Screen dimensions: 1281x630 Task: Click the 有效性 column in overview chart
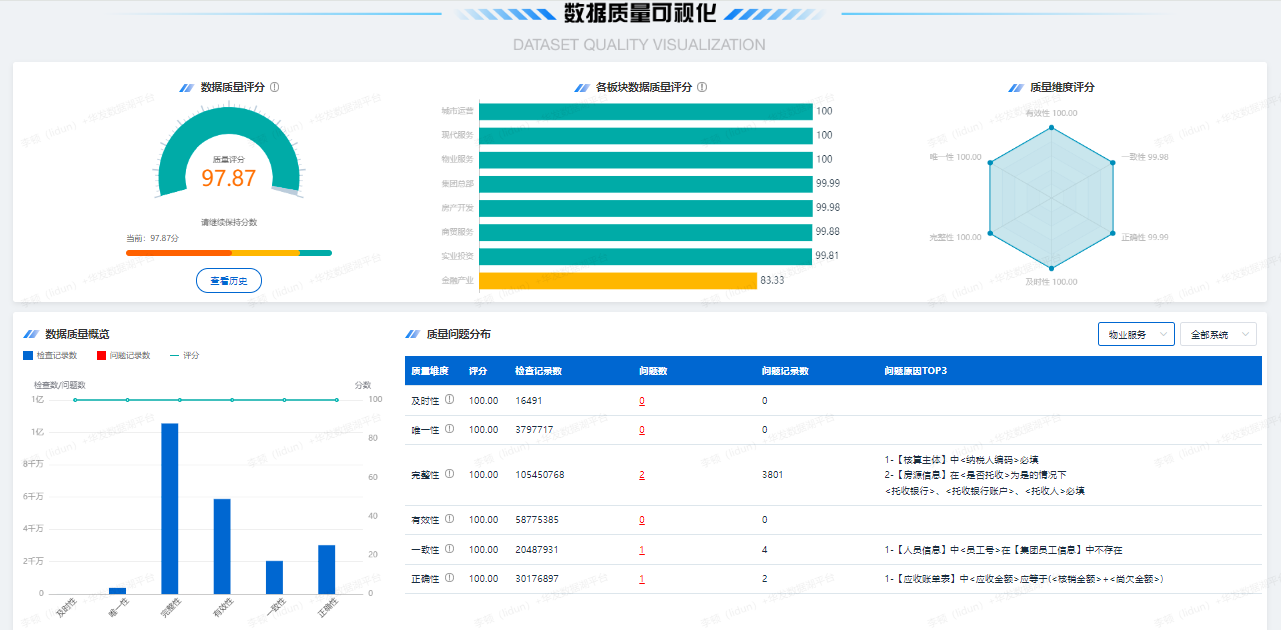point(222,546)
